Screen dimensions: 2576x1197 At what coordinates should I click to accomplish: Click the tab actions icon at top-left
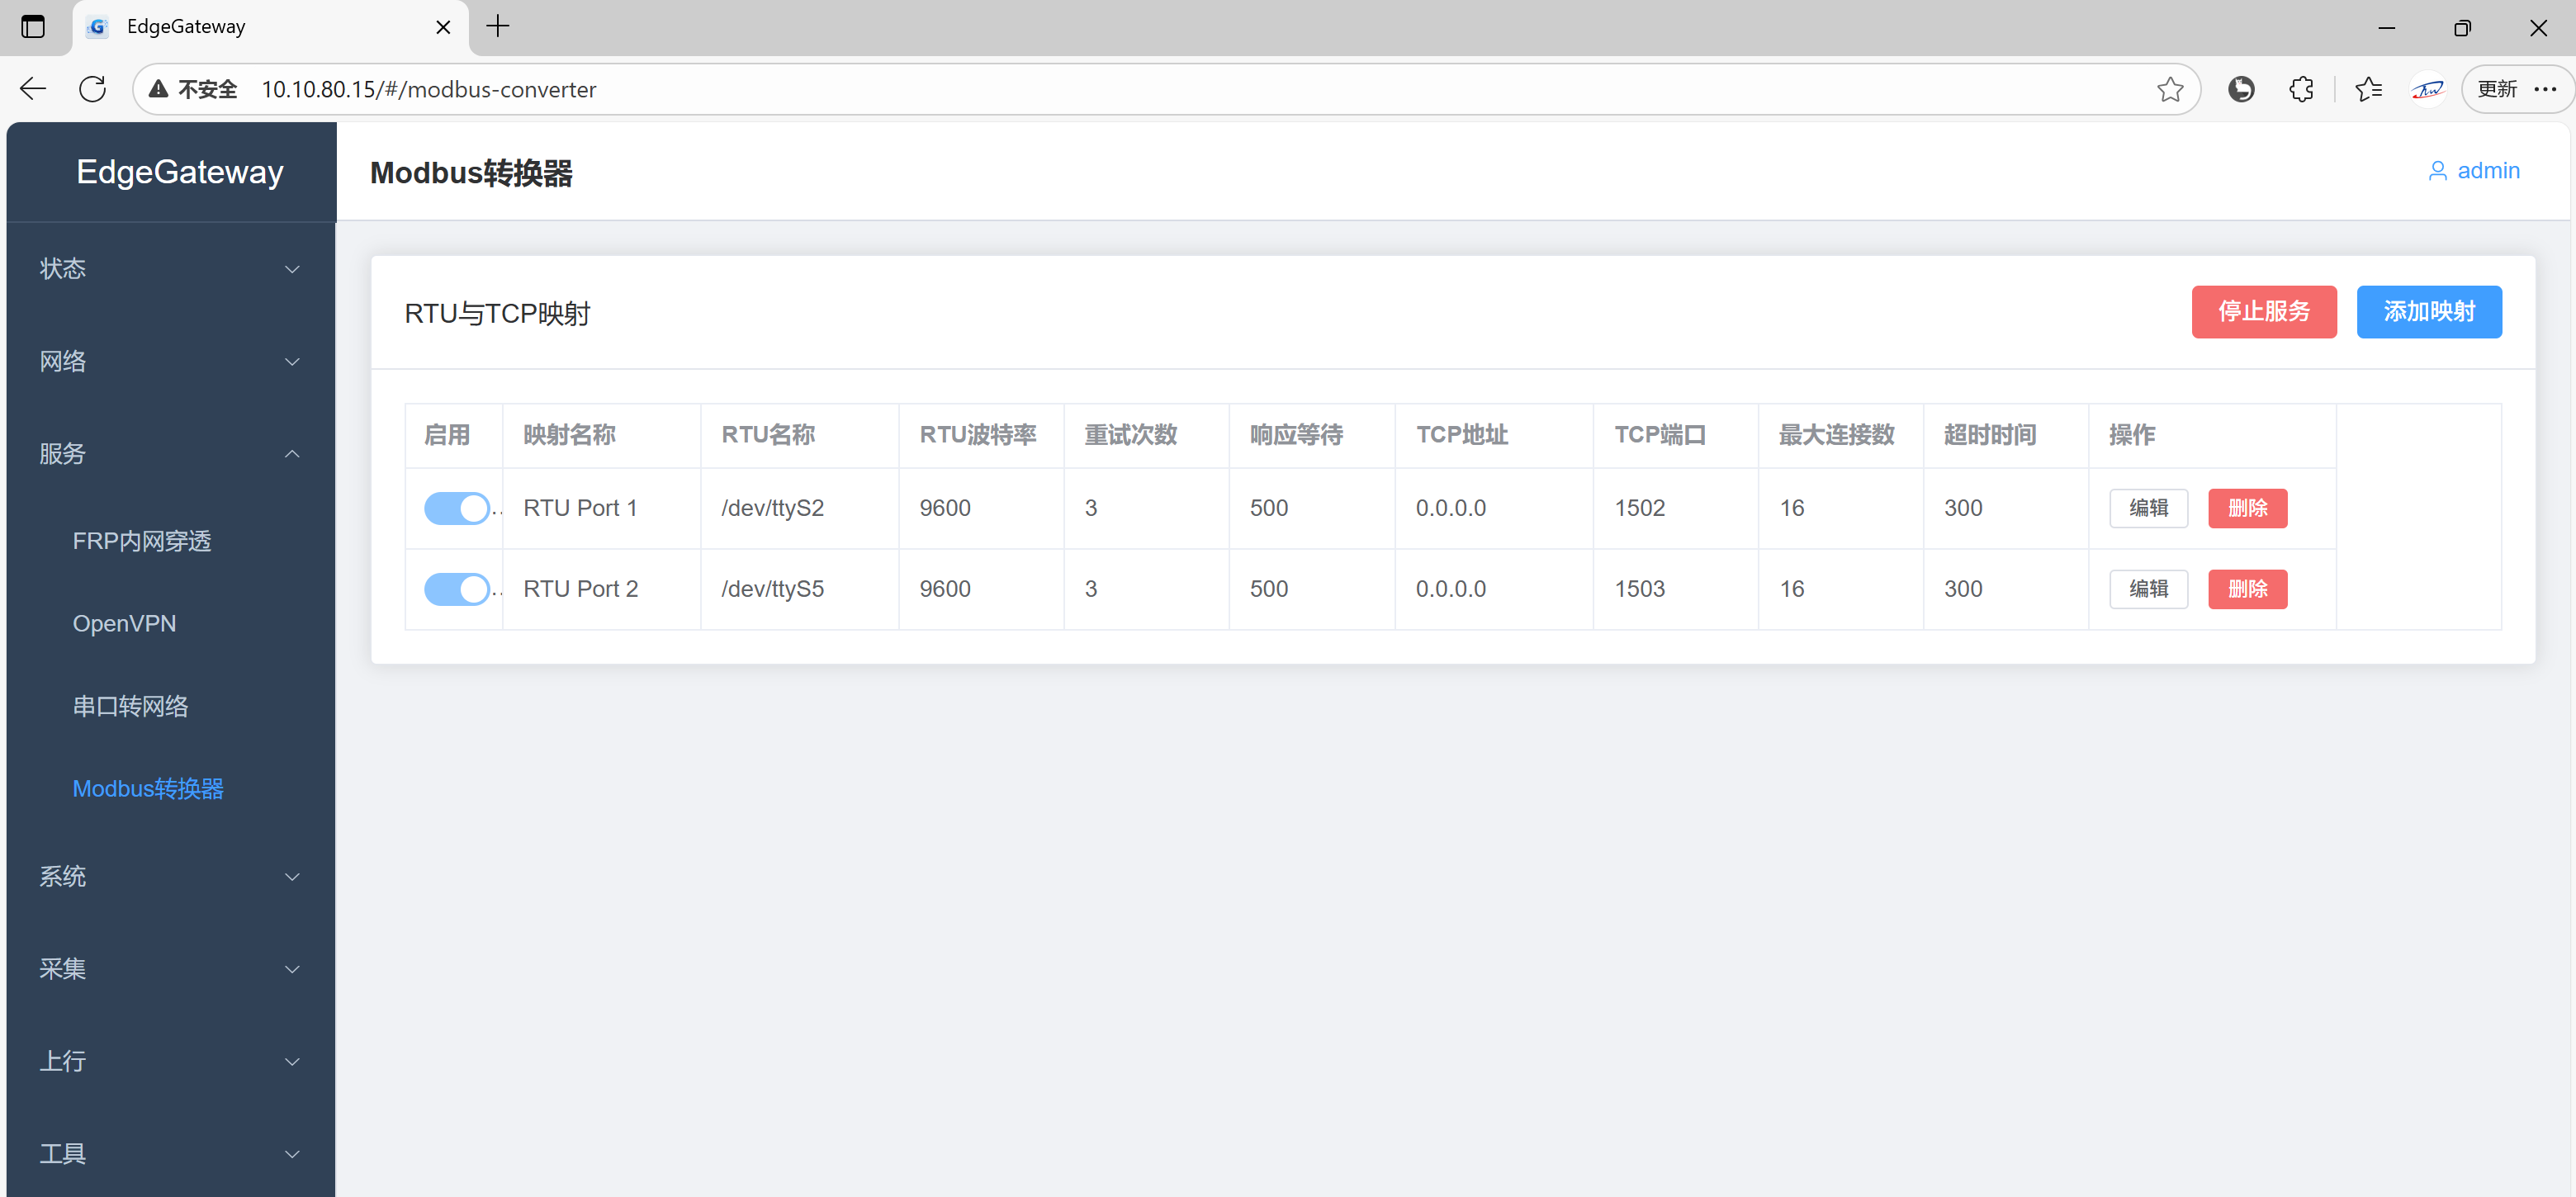33,26
